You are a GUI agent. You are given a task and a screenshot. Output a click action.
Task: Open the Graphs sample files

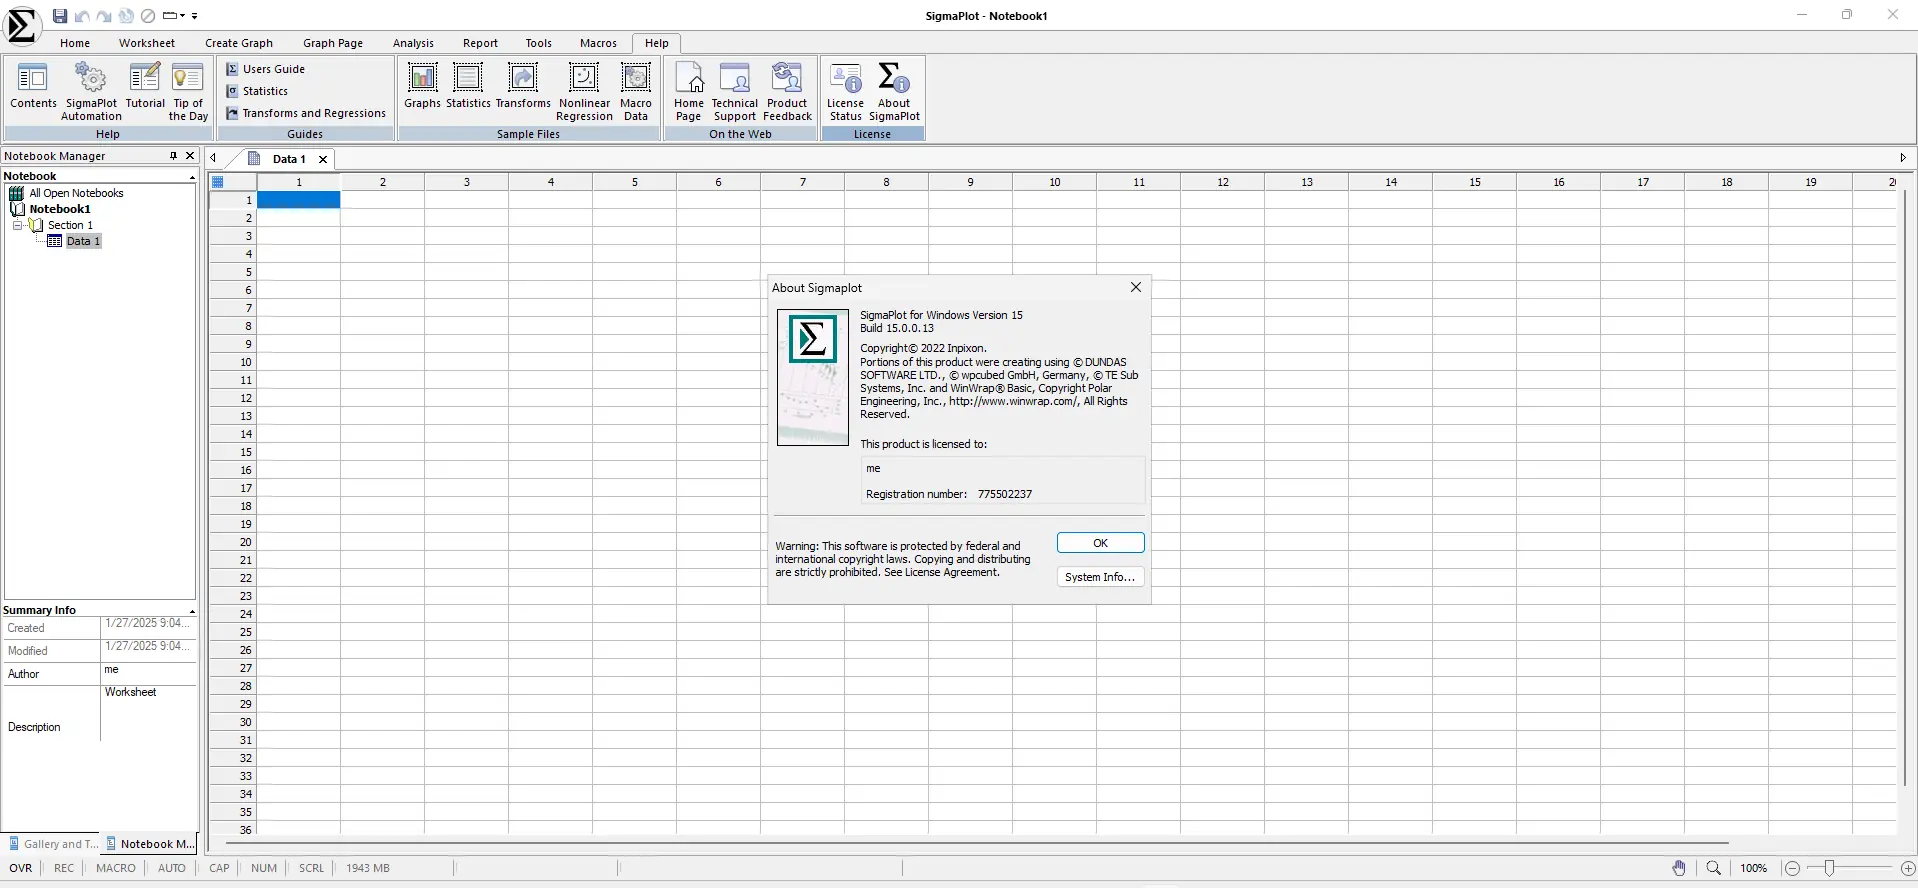[x=422, y=86]
